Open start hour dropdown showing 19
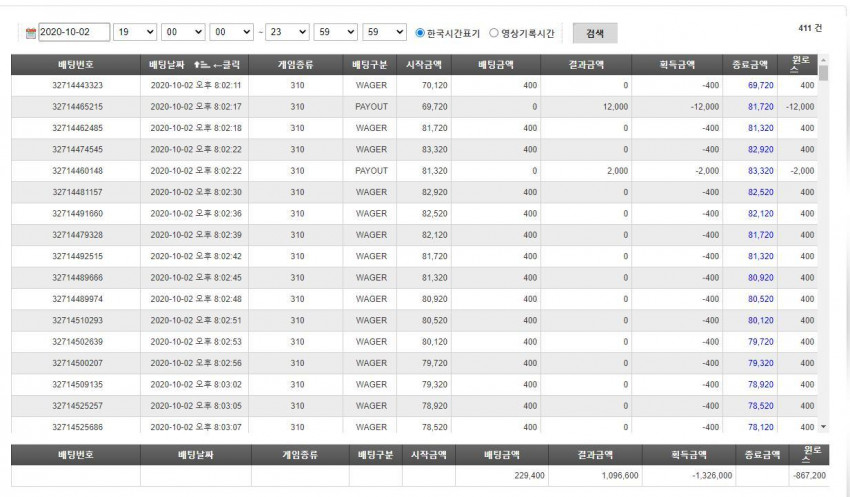The height and width of the screenshot is (497, 850). tap(134, 32)
